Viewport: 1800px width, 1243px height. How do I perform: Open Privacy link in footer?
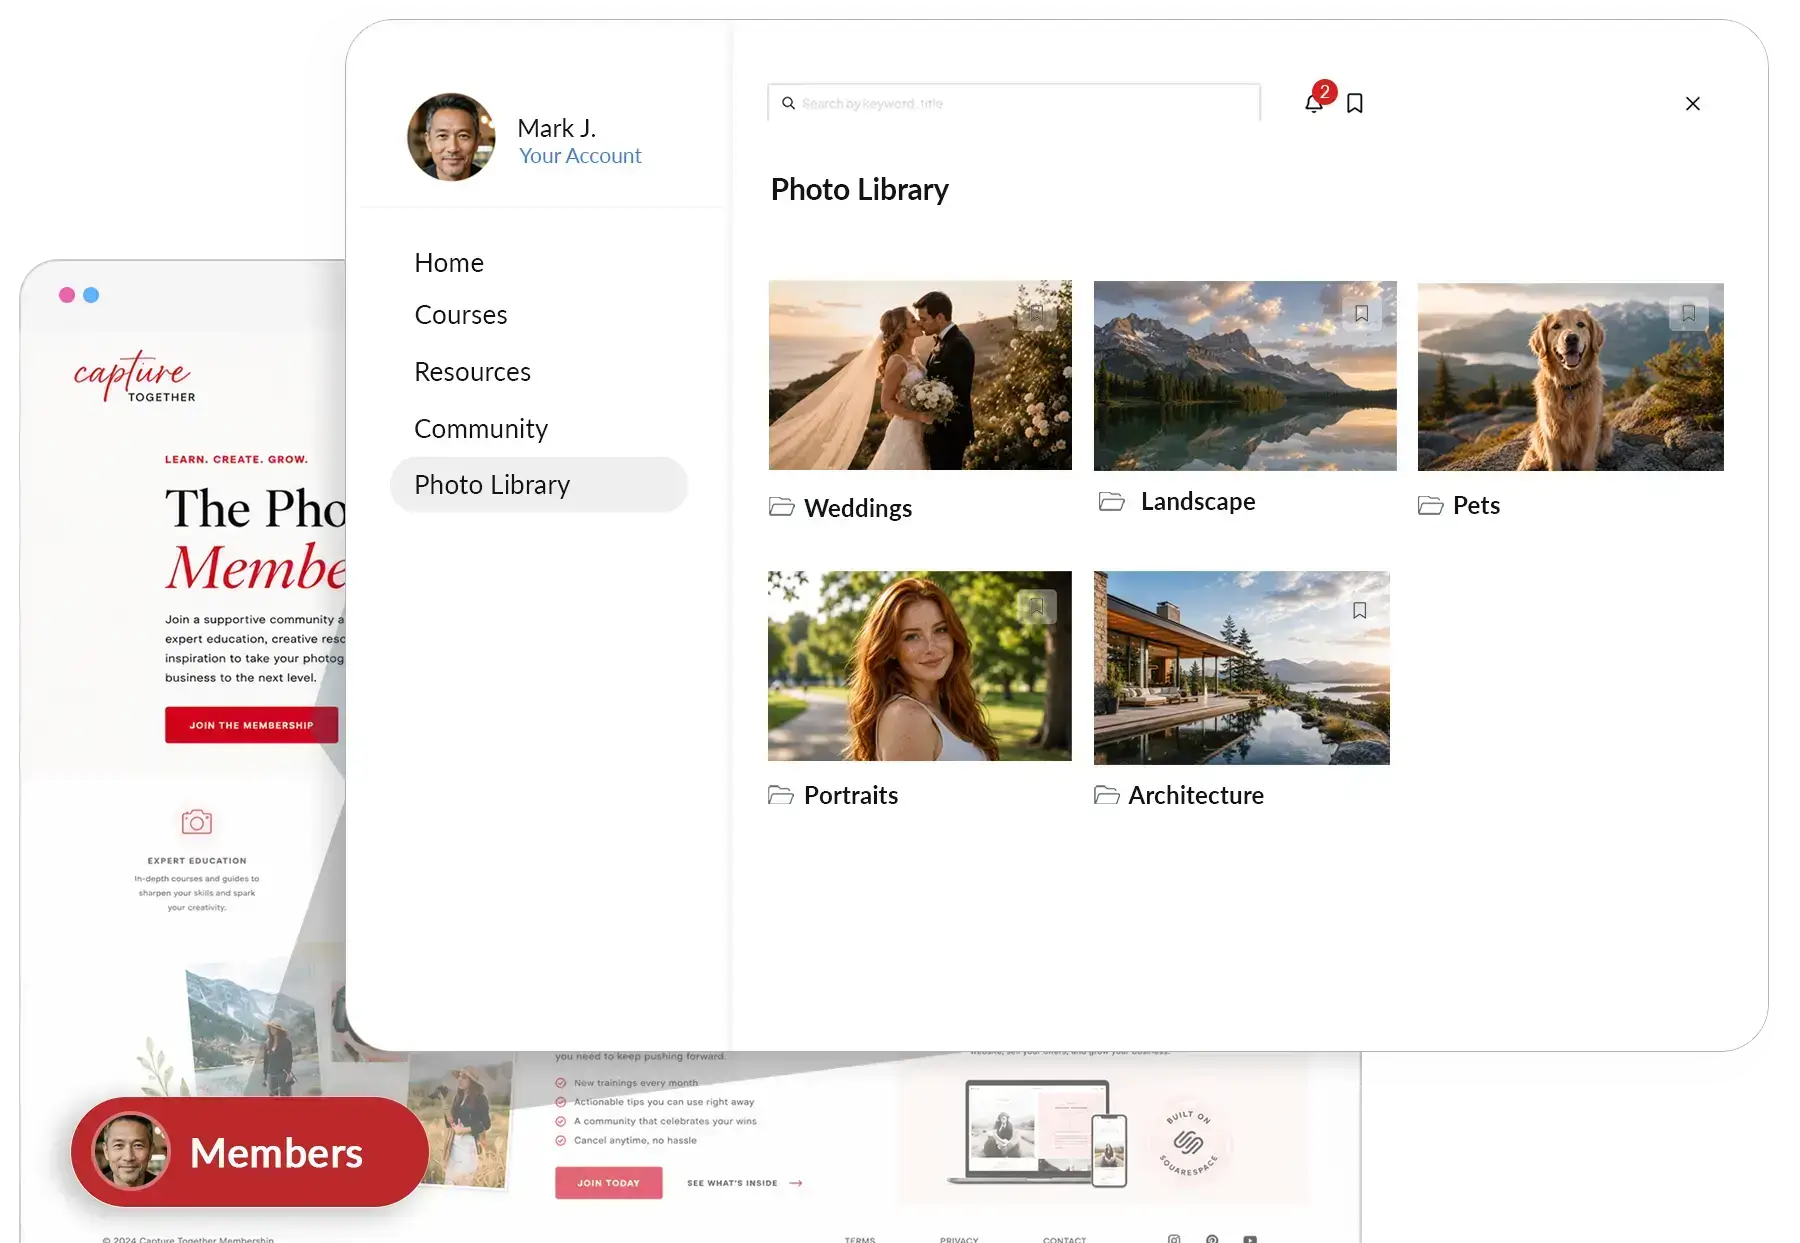[x=959, y=1240]
